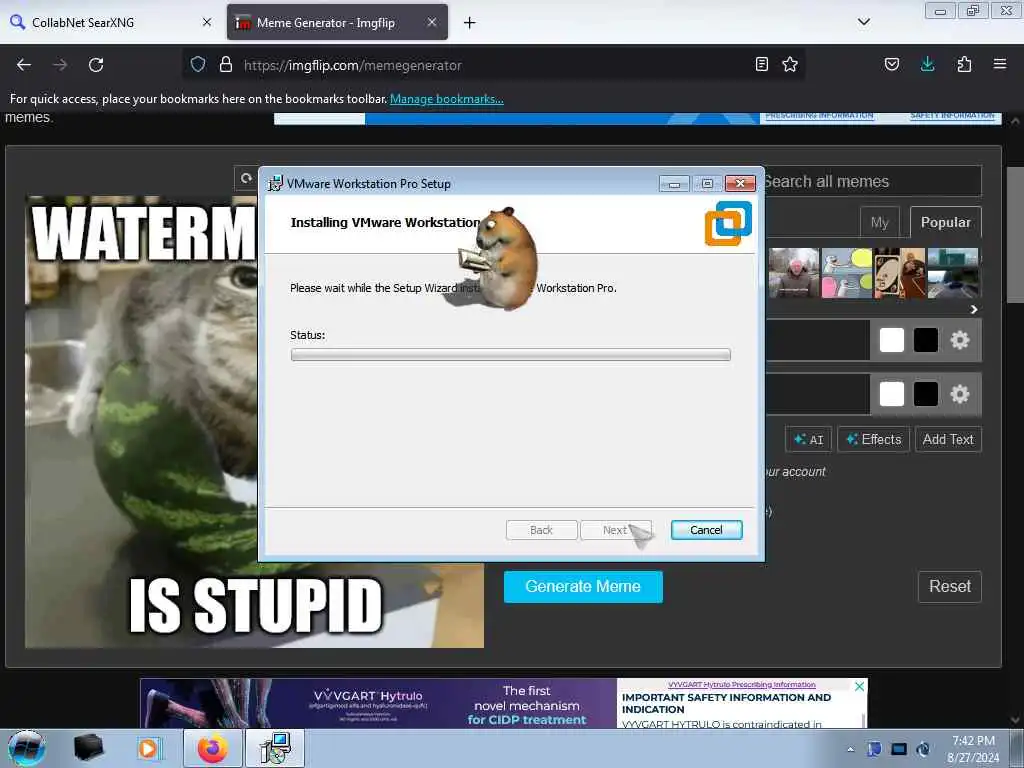This screenshot has width=1024, height=768.
Task: Click the disabled Next button in VMware setup
Action: pyautogui.click(x=615, y=530)
